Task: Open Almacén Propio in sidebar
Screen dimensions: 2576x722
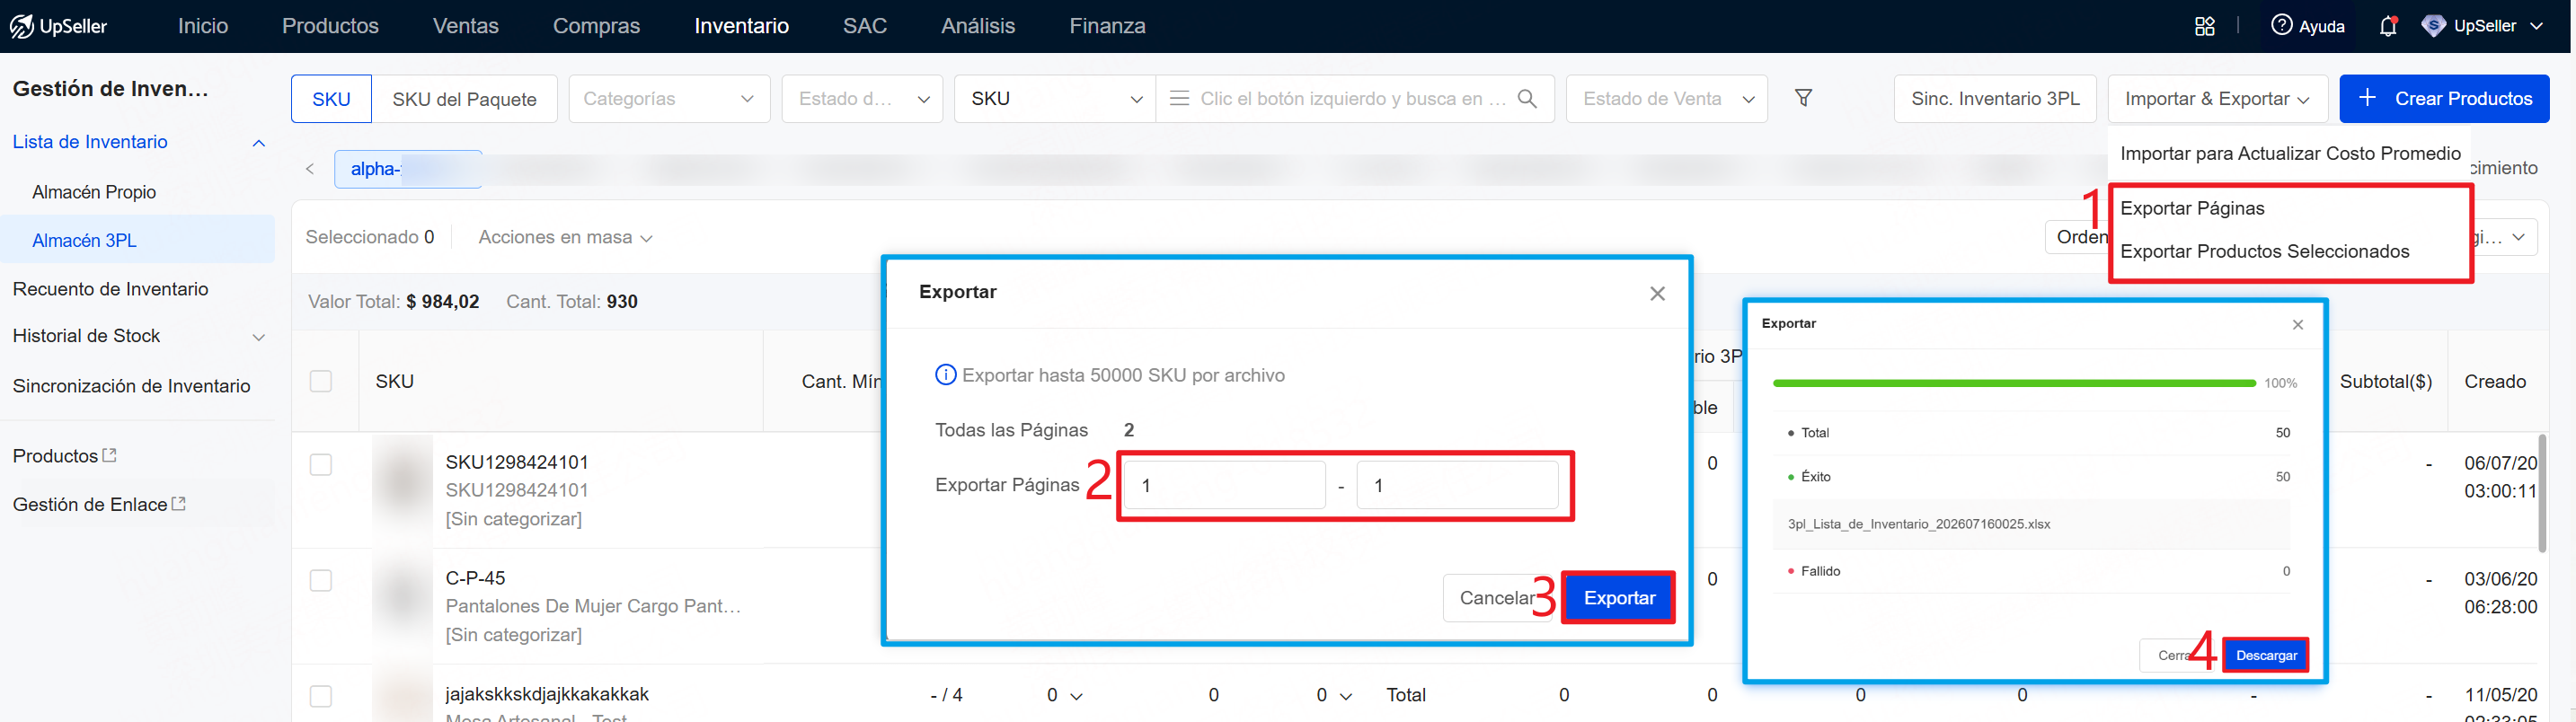Action: pyautogui.click(x=94, y=191)
